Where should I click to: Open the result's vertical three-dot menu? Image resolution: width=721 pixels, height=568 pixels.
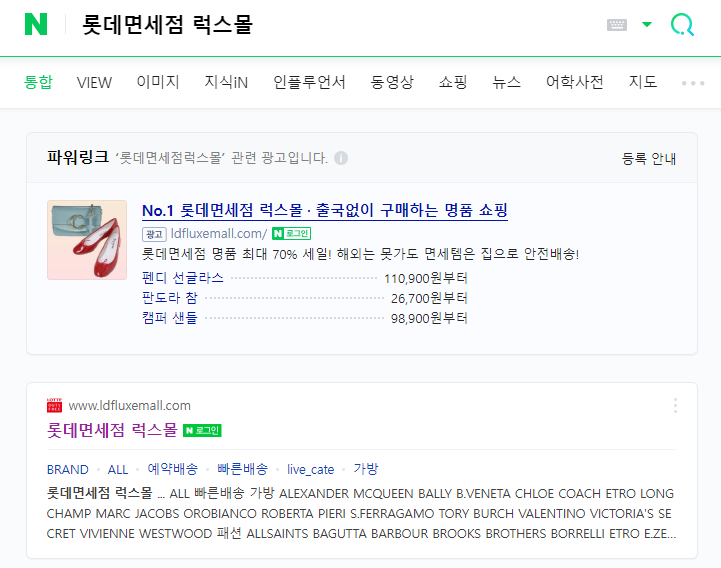(675, 406)
